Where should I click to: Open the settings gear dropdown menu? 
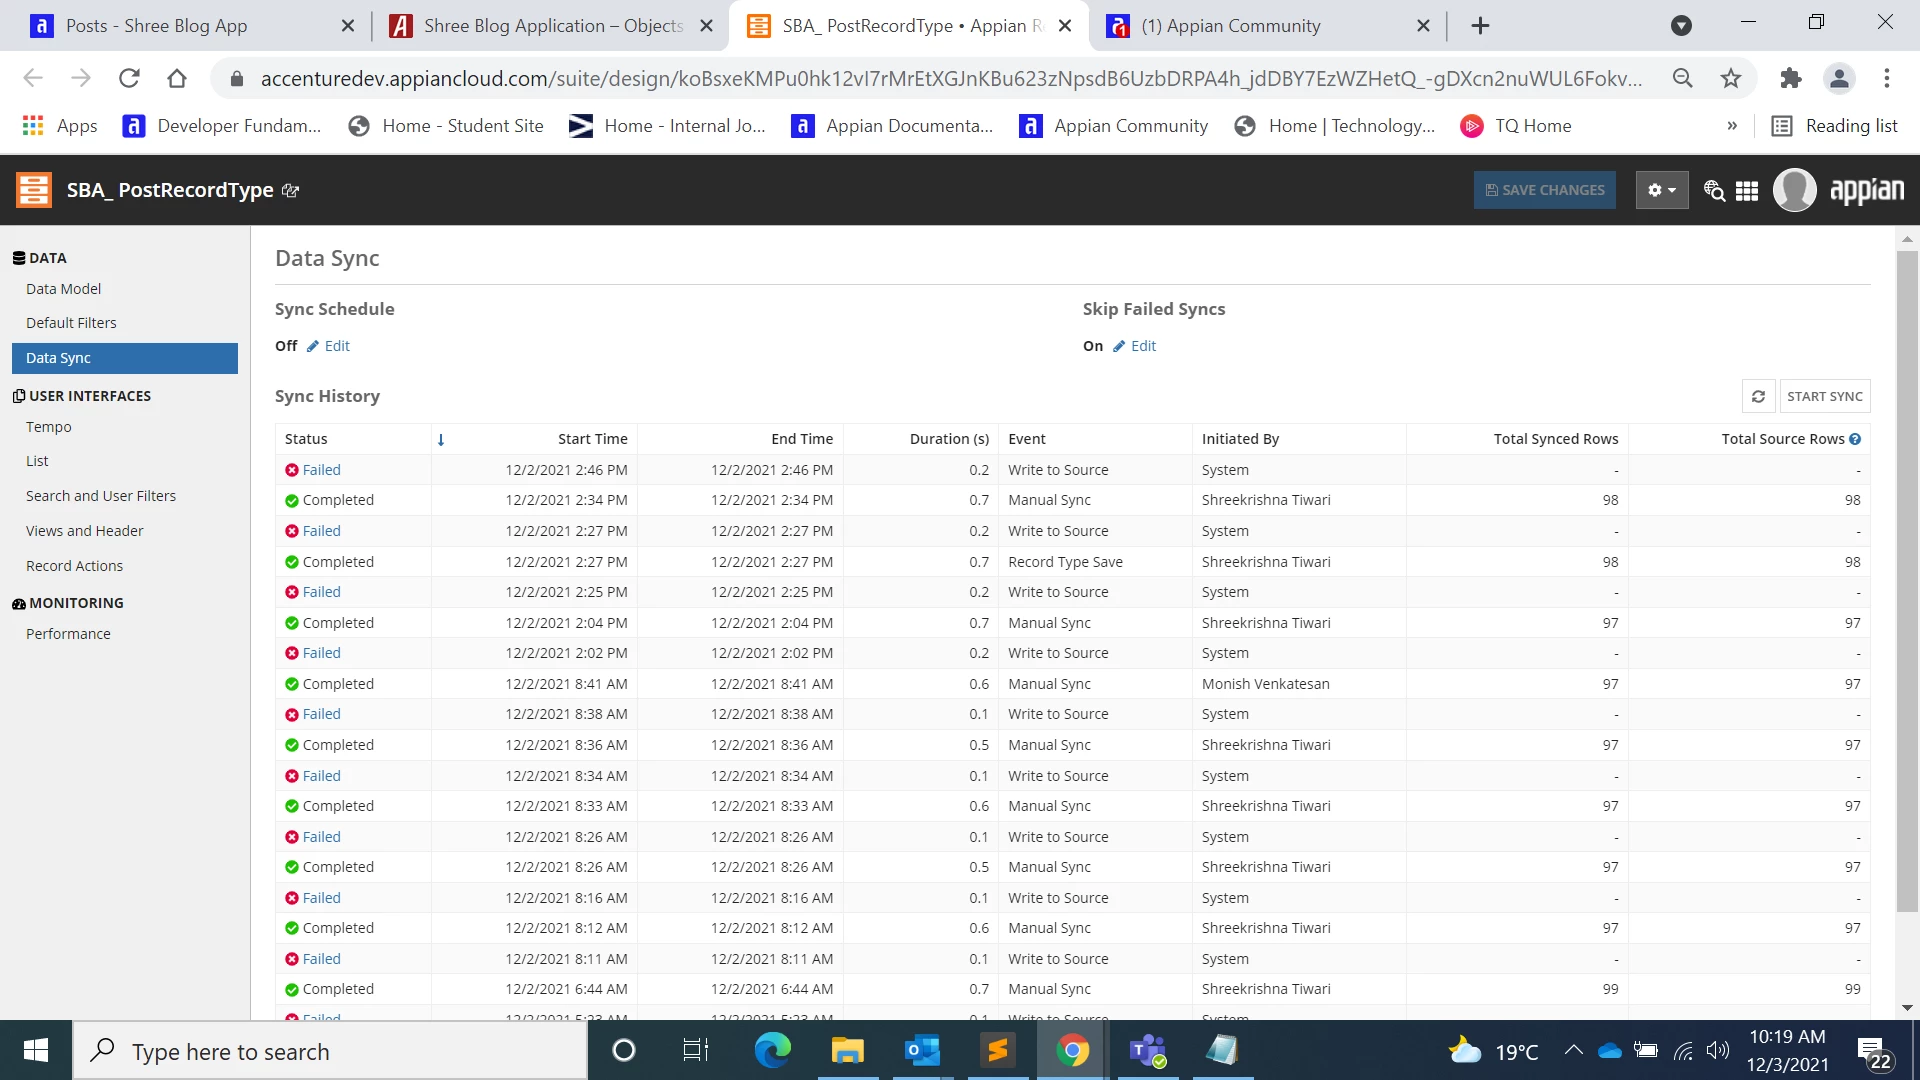pos(1662,190)
